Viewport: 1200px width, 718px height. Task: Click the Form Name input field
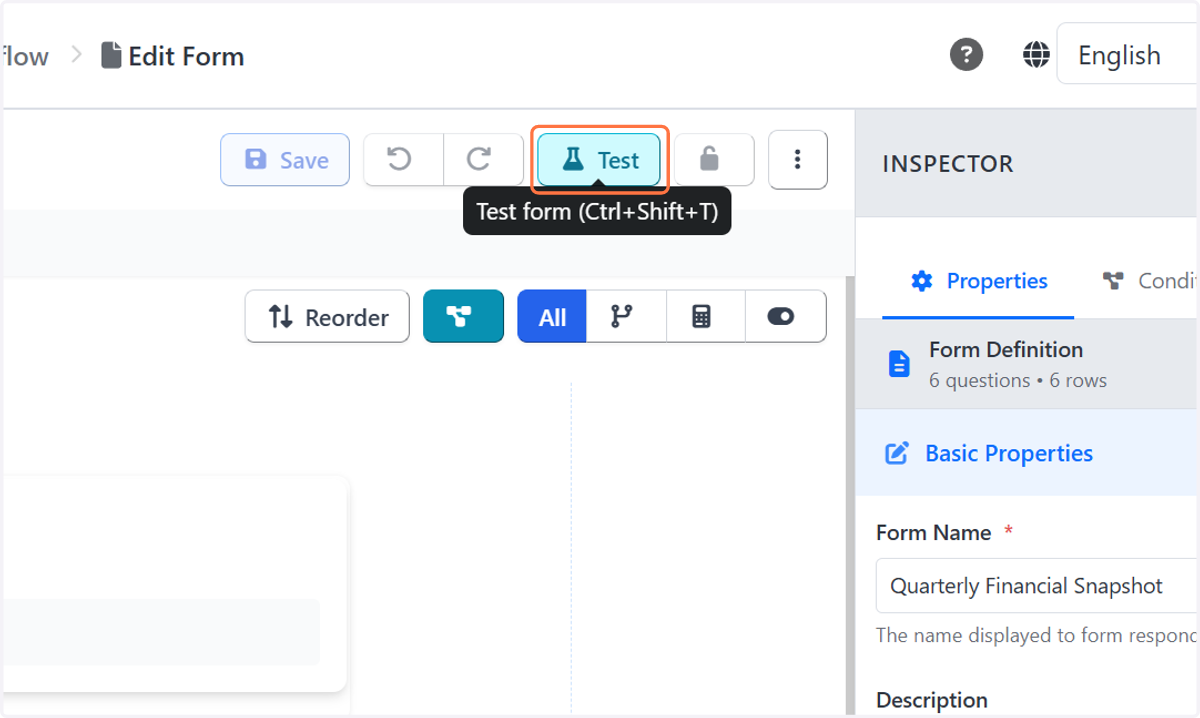tap(1038, 586)
